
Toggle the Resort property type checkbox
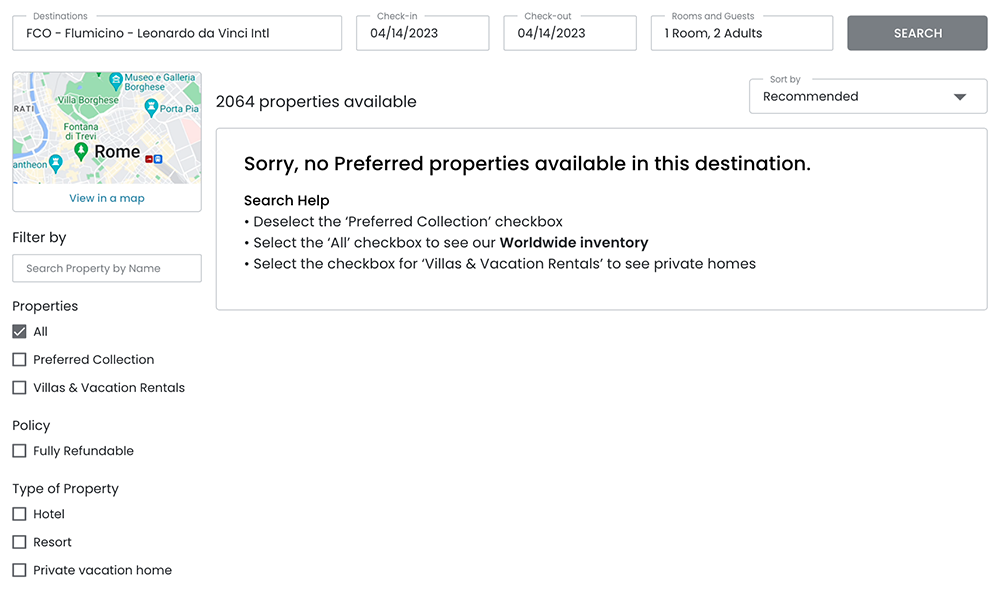[x=19, y=542]
